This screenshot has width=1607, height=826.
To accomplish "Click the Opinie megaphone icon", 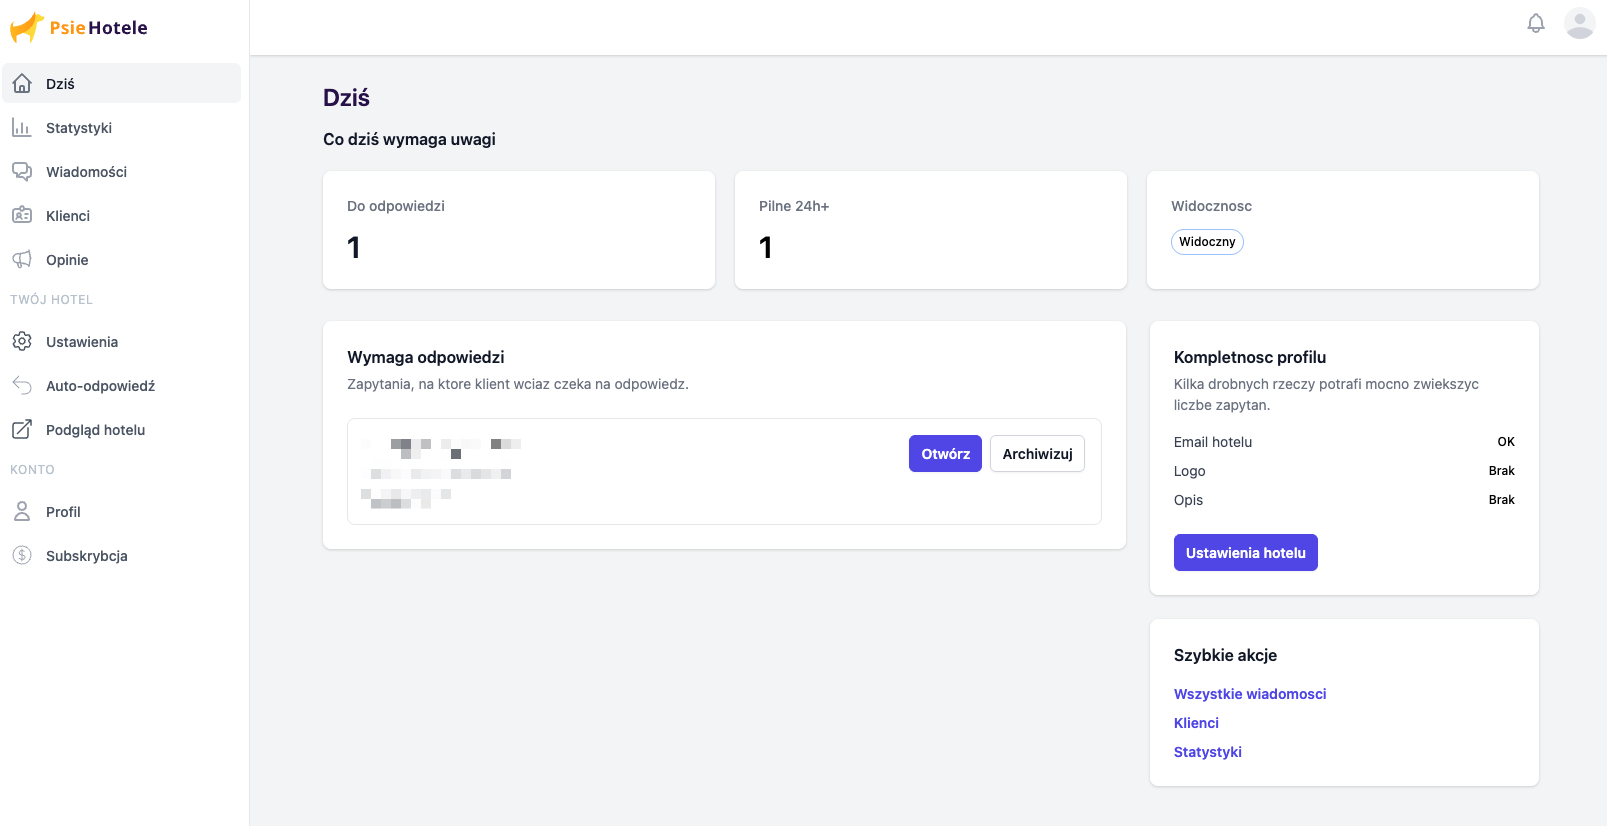I will [22, 260].
